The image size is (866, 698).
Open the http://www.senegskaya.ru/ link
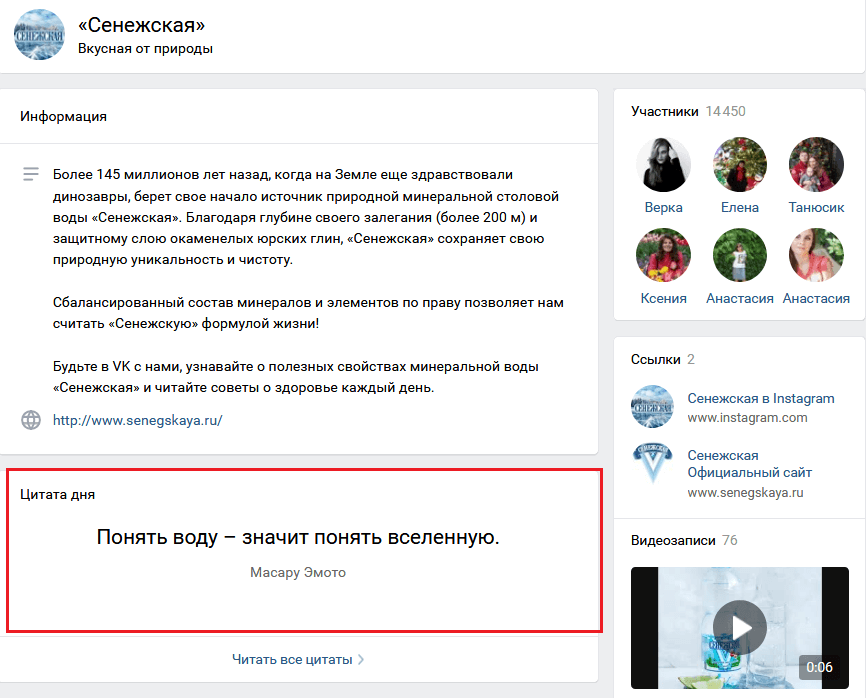[x=138, y=420]
